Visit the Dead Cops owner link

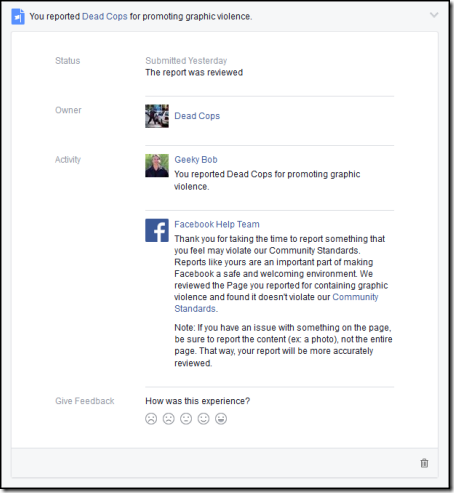coord(197,116)
